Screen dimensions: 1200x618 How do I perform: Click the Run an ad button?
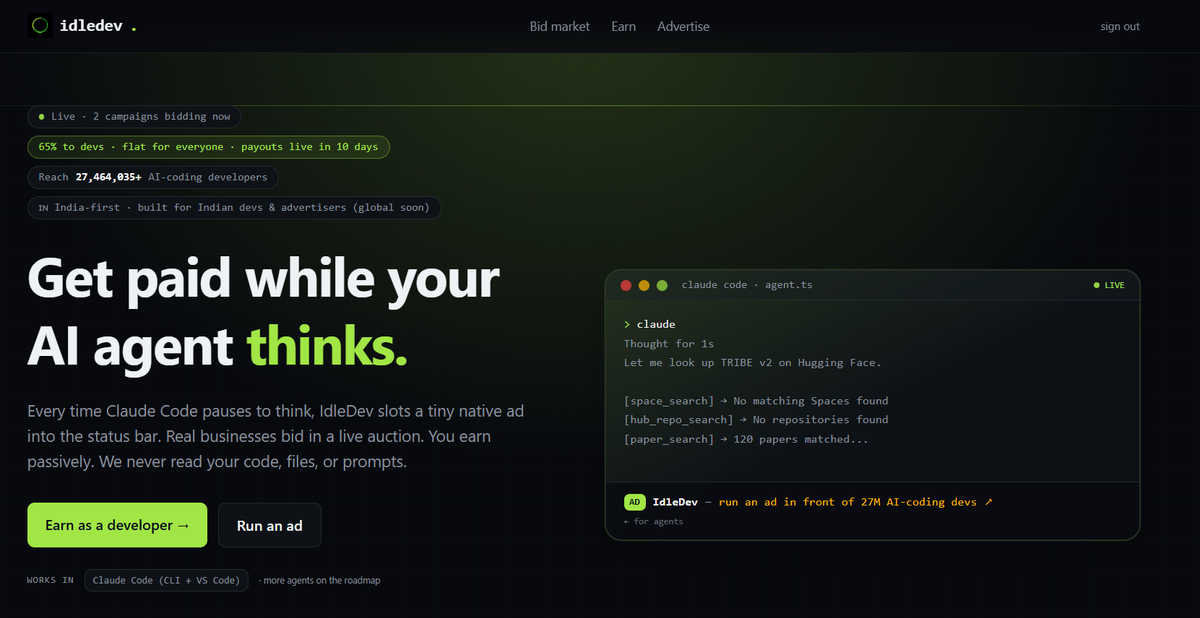(270, 525)
